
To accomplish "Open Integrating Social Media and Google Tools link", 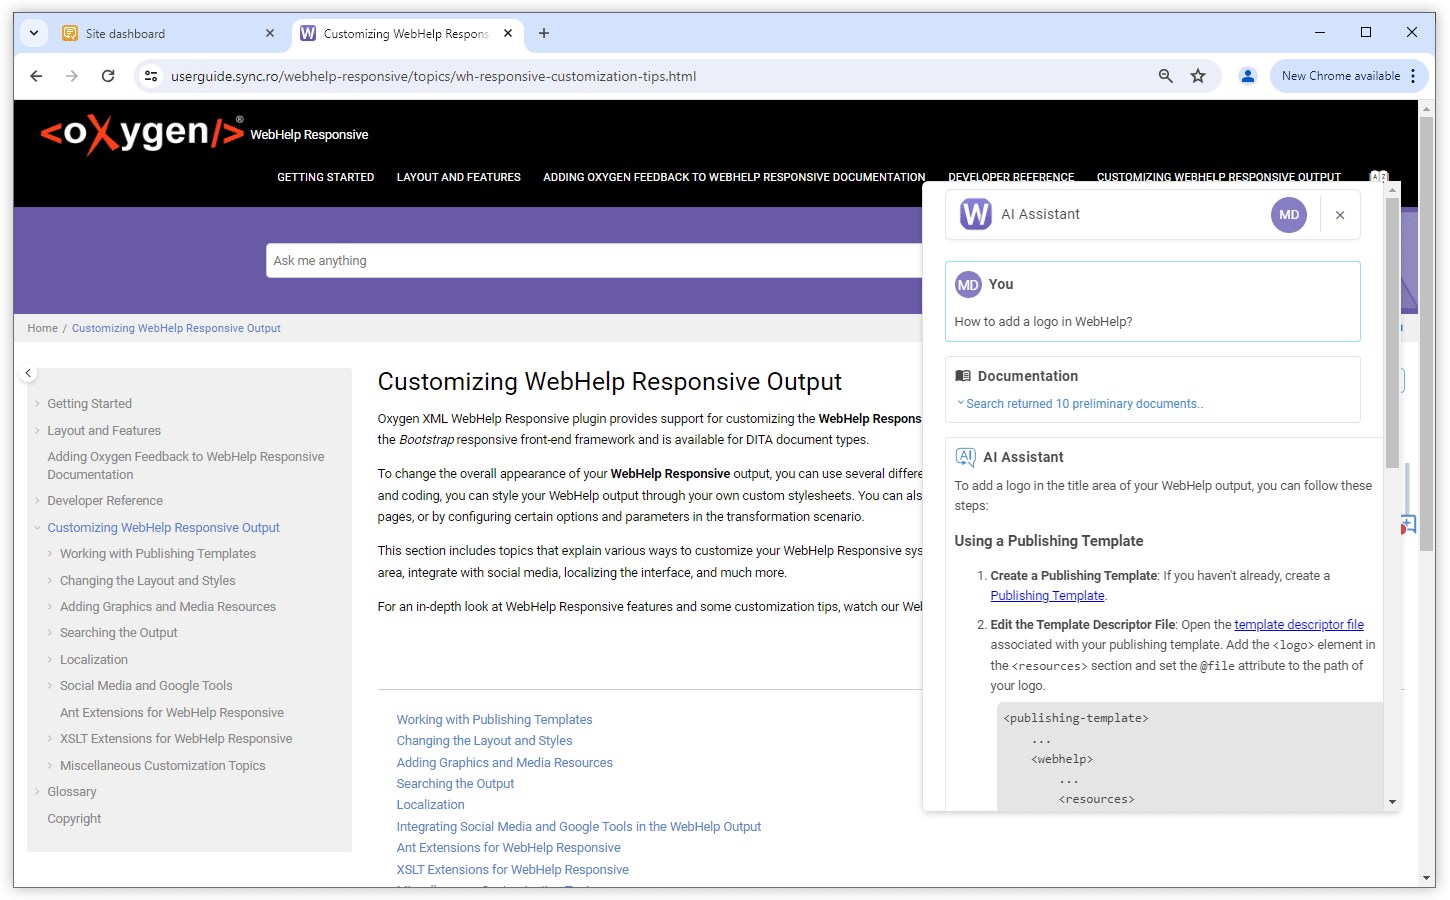I will (578, 827).
